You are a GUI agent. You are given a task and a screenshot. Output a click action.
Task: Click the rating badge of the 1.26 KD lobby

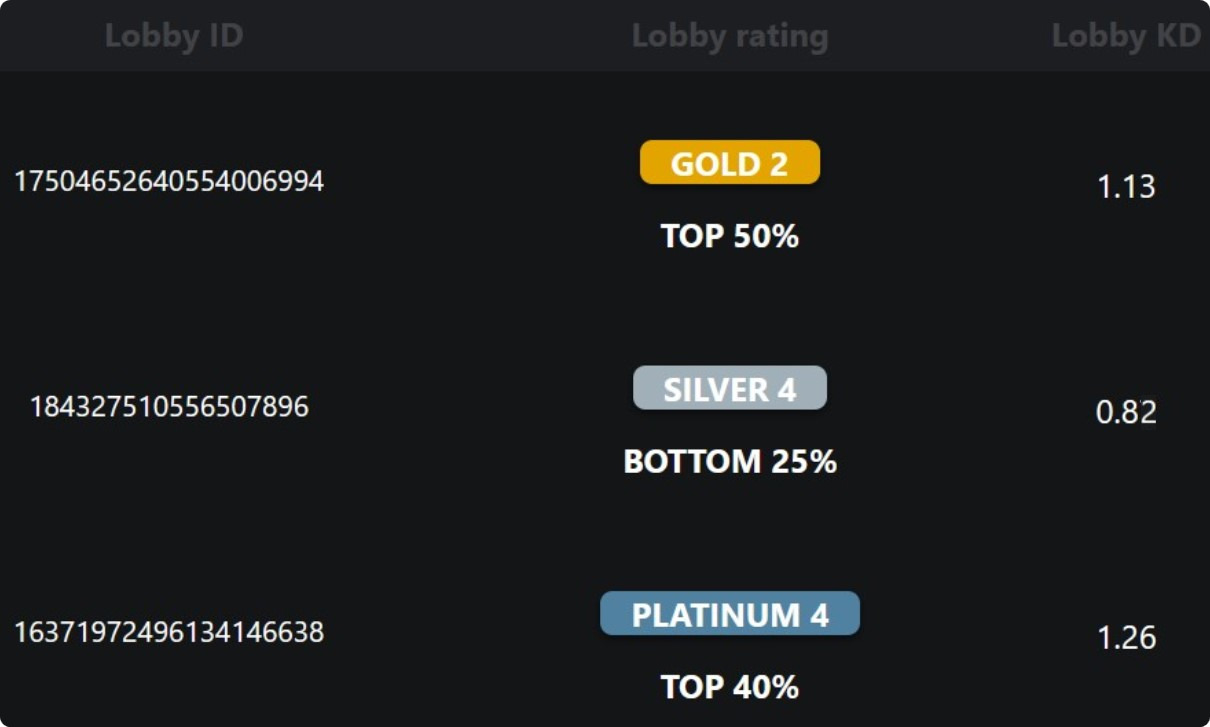coord(730,614)
